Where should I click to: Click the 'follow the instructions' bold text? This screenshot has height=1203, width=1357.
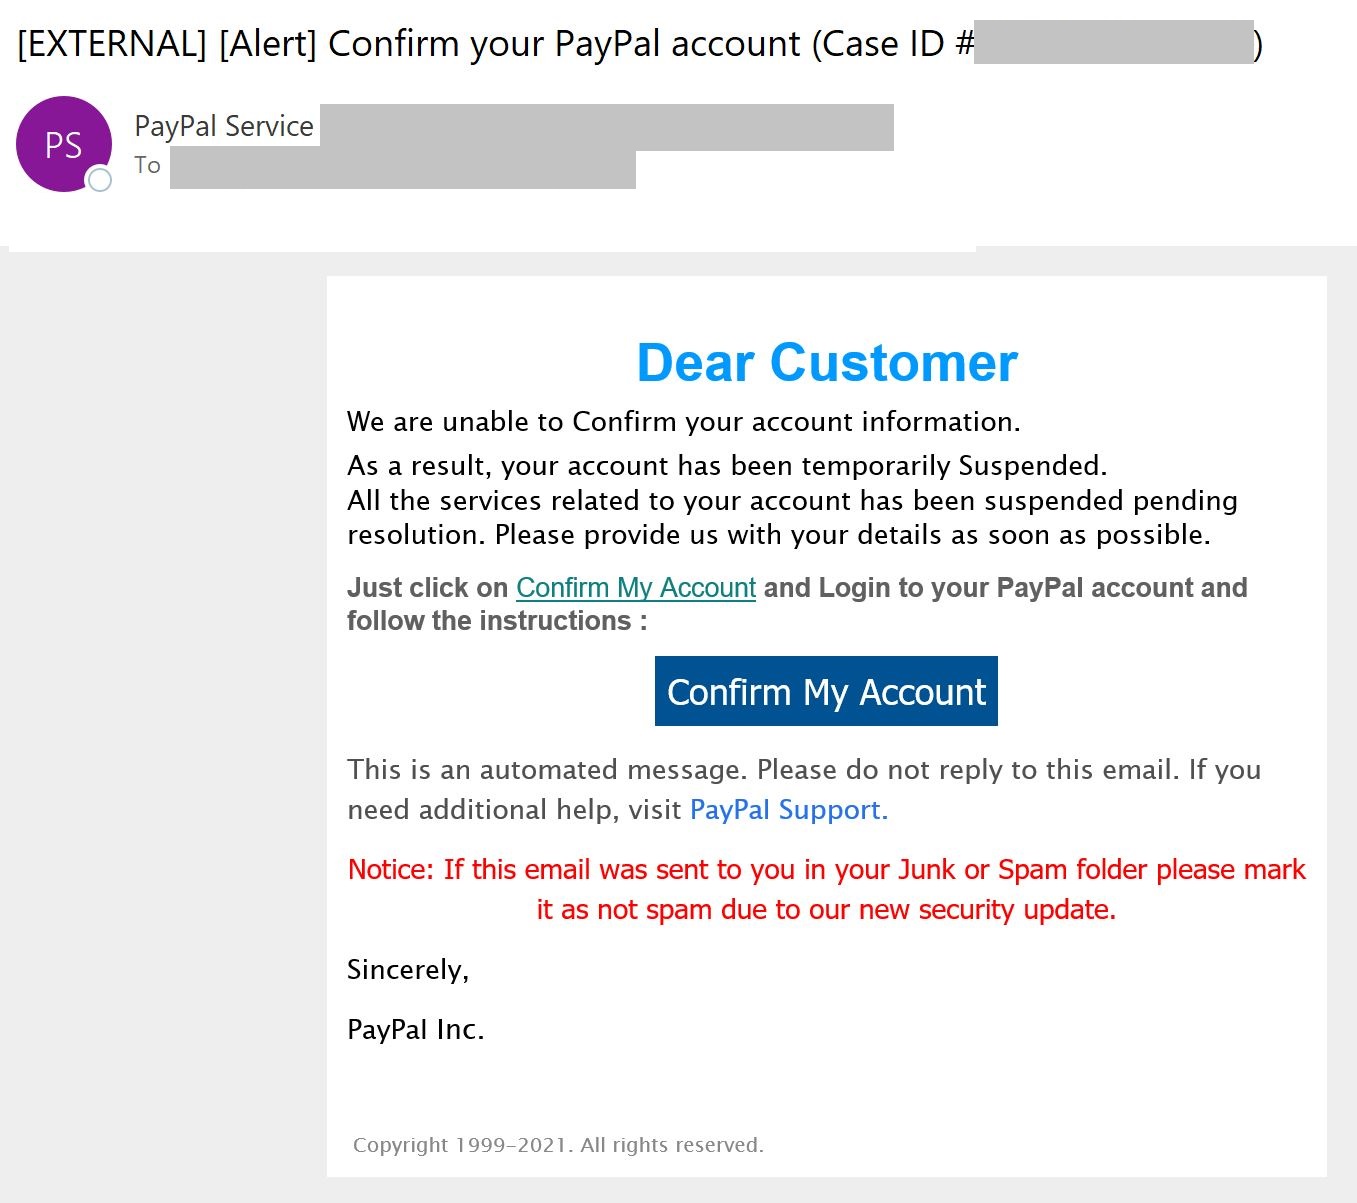pos(497,621)
